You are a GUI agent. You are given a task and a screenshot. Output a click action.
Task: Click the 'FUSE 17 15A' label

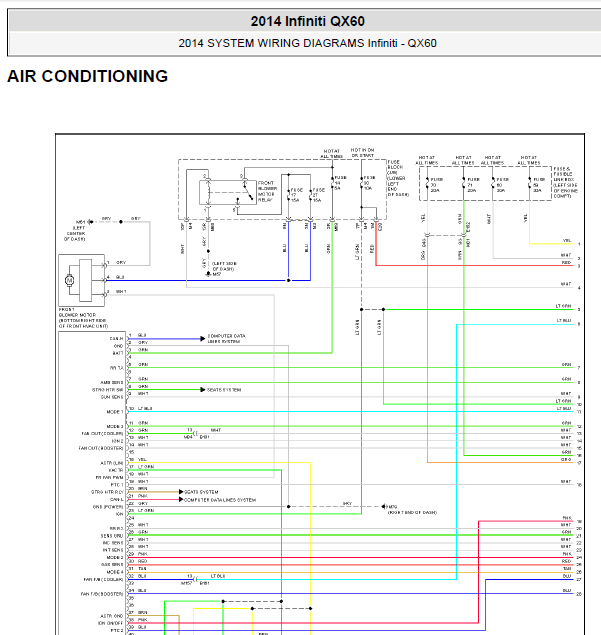coord(296,195)
